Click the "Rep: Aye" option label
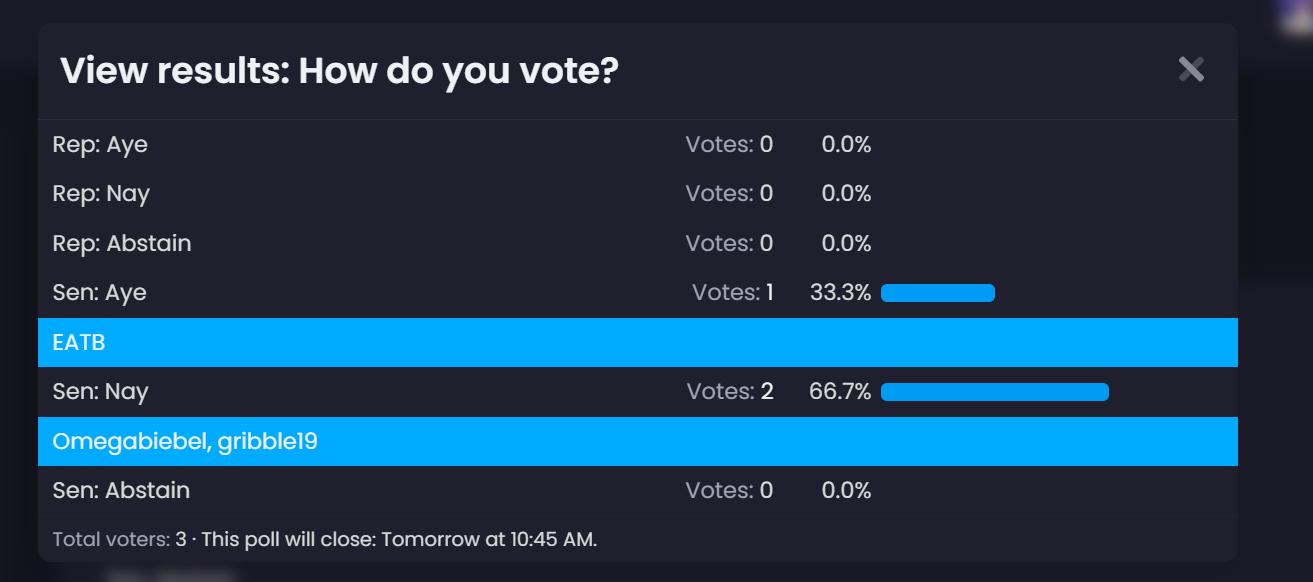Viewport: 1313px width, 582px height. (100, 144)
